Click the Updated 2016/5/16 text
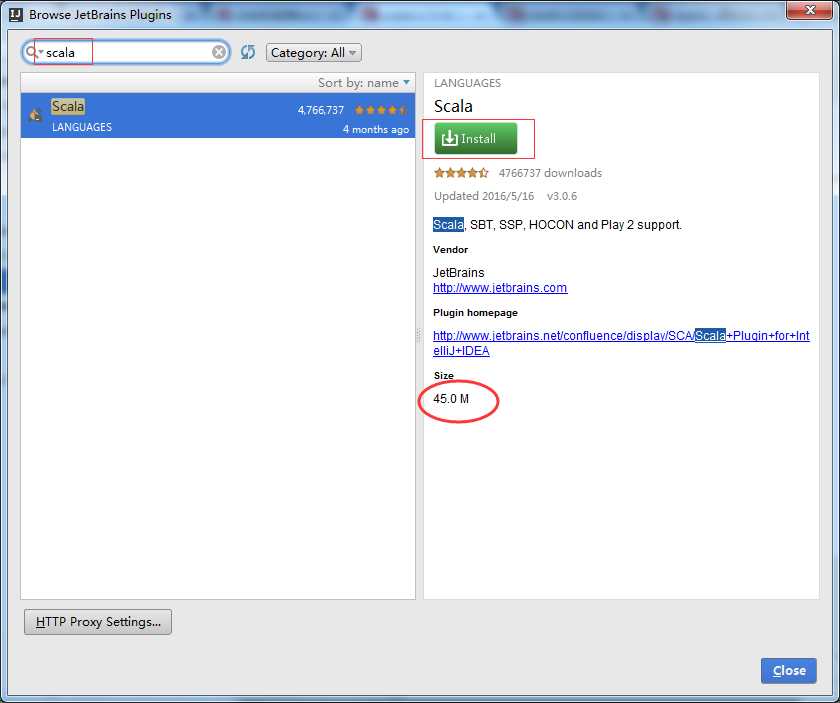This screenshot has height=703, width=840. pos(484,196)
